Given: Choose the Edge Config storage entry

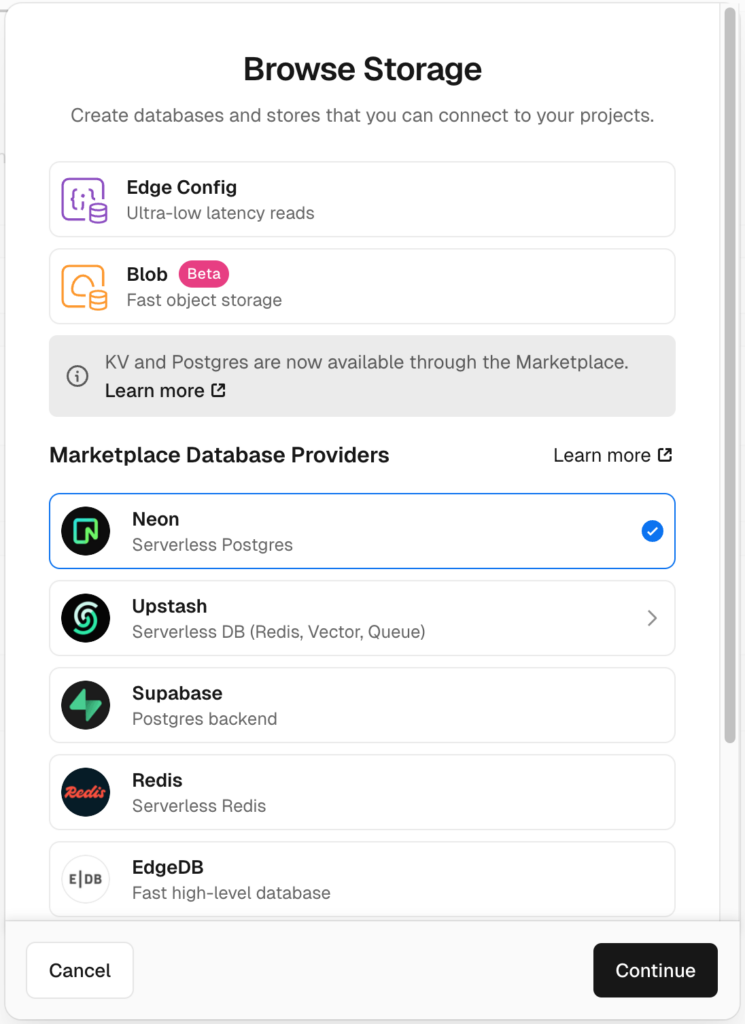Looking at the screenshot, I should point(362,200).
